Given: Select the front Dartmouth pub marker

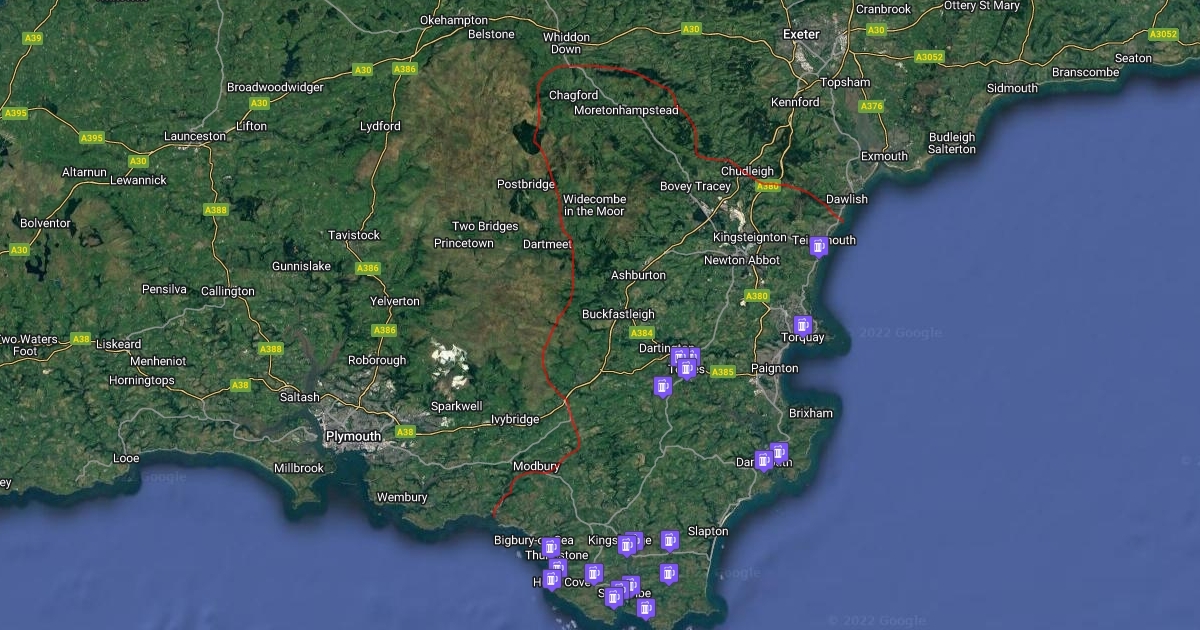Looking at the screenshot, I should pos(763,461).
